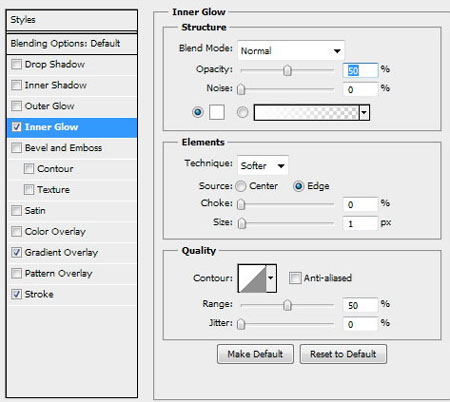The width and height of the screenshot is (450, 402).
Task: Select the Gradient Overlay style row
Action: 72,253
